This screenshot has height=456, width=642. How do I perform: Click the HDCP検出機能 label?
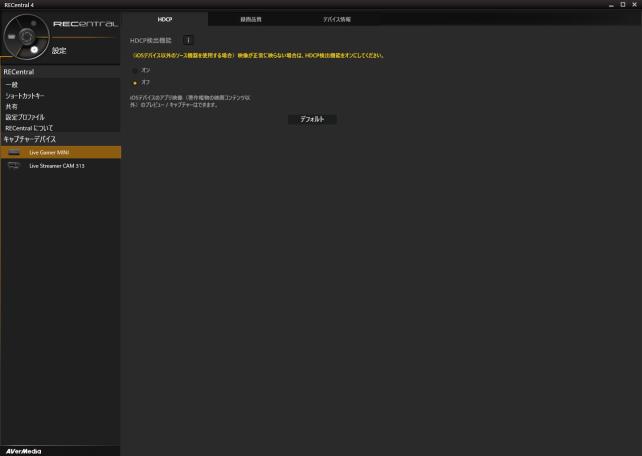pos(151,41)
